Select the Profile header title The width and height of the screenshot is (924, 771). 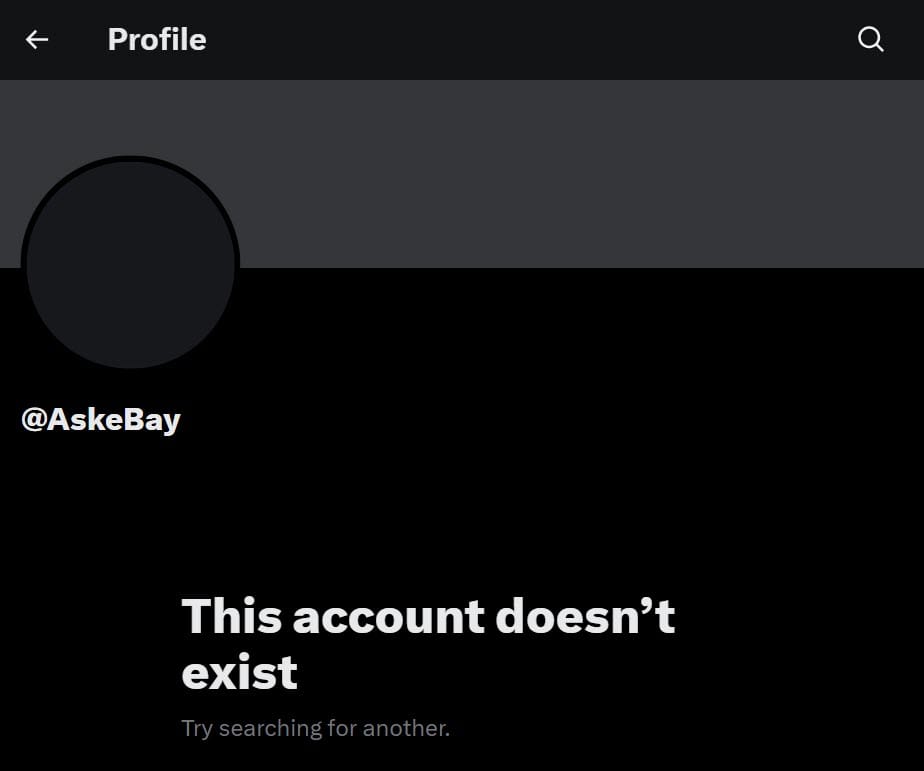(157, 39)
